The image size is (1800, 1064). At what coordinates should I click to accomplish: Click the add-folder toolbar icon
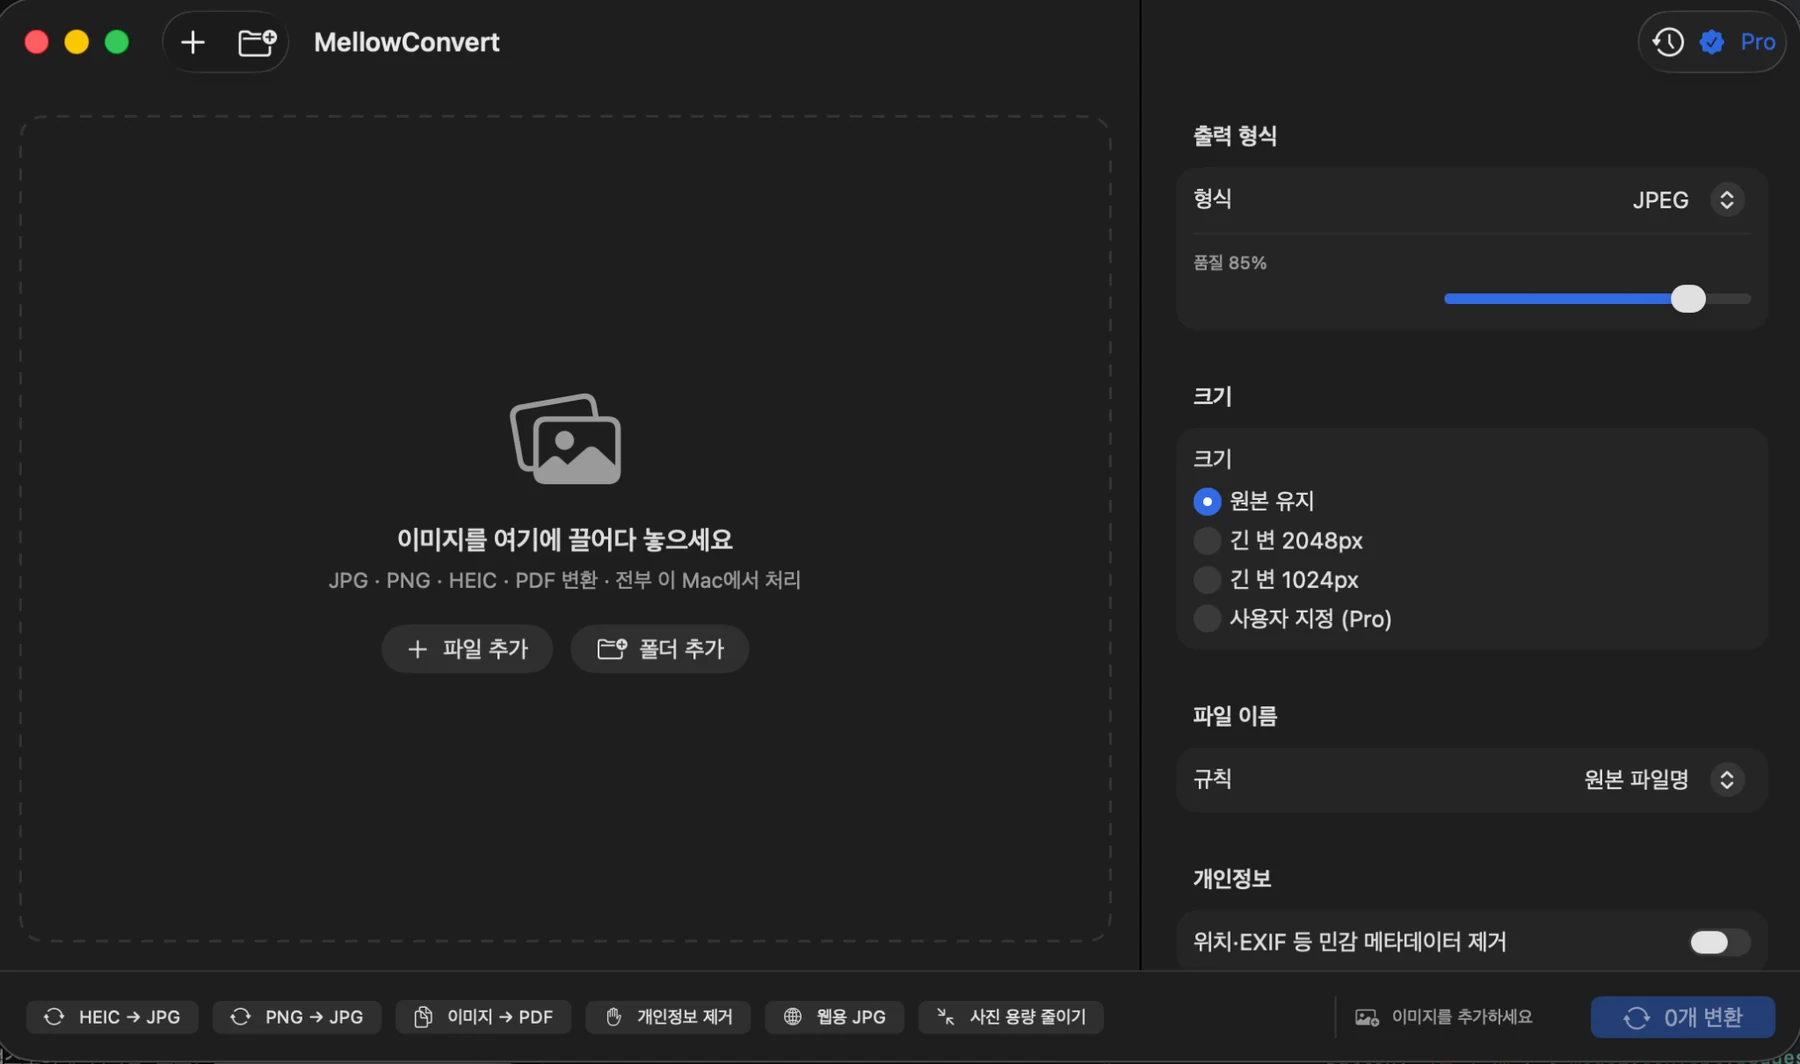point(257,42)
